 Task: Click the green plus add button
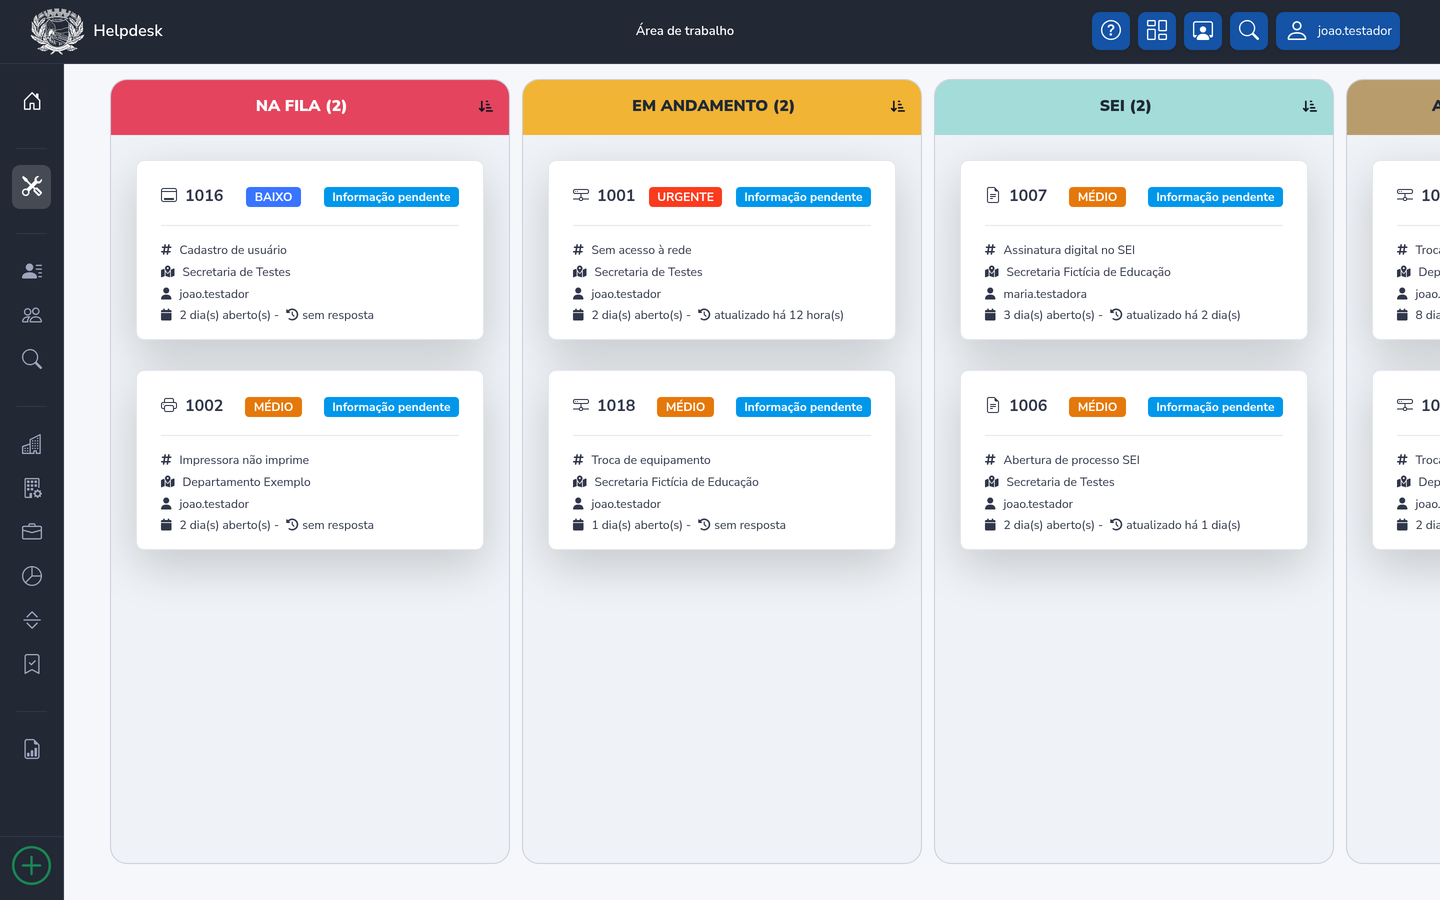(32, 866)
